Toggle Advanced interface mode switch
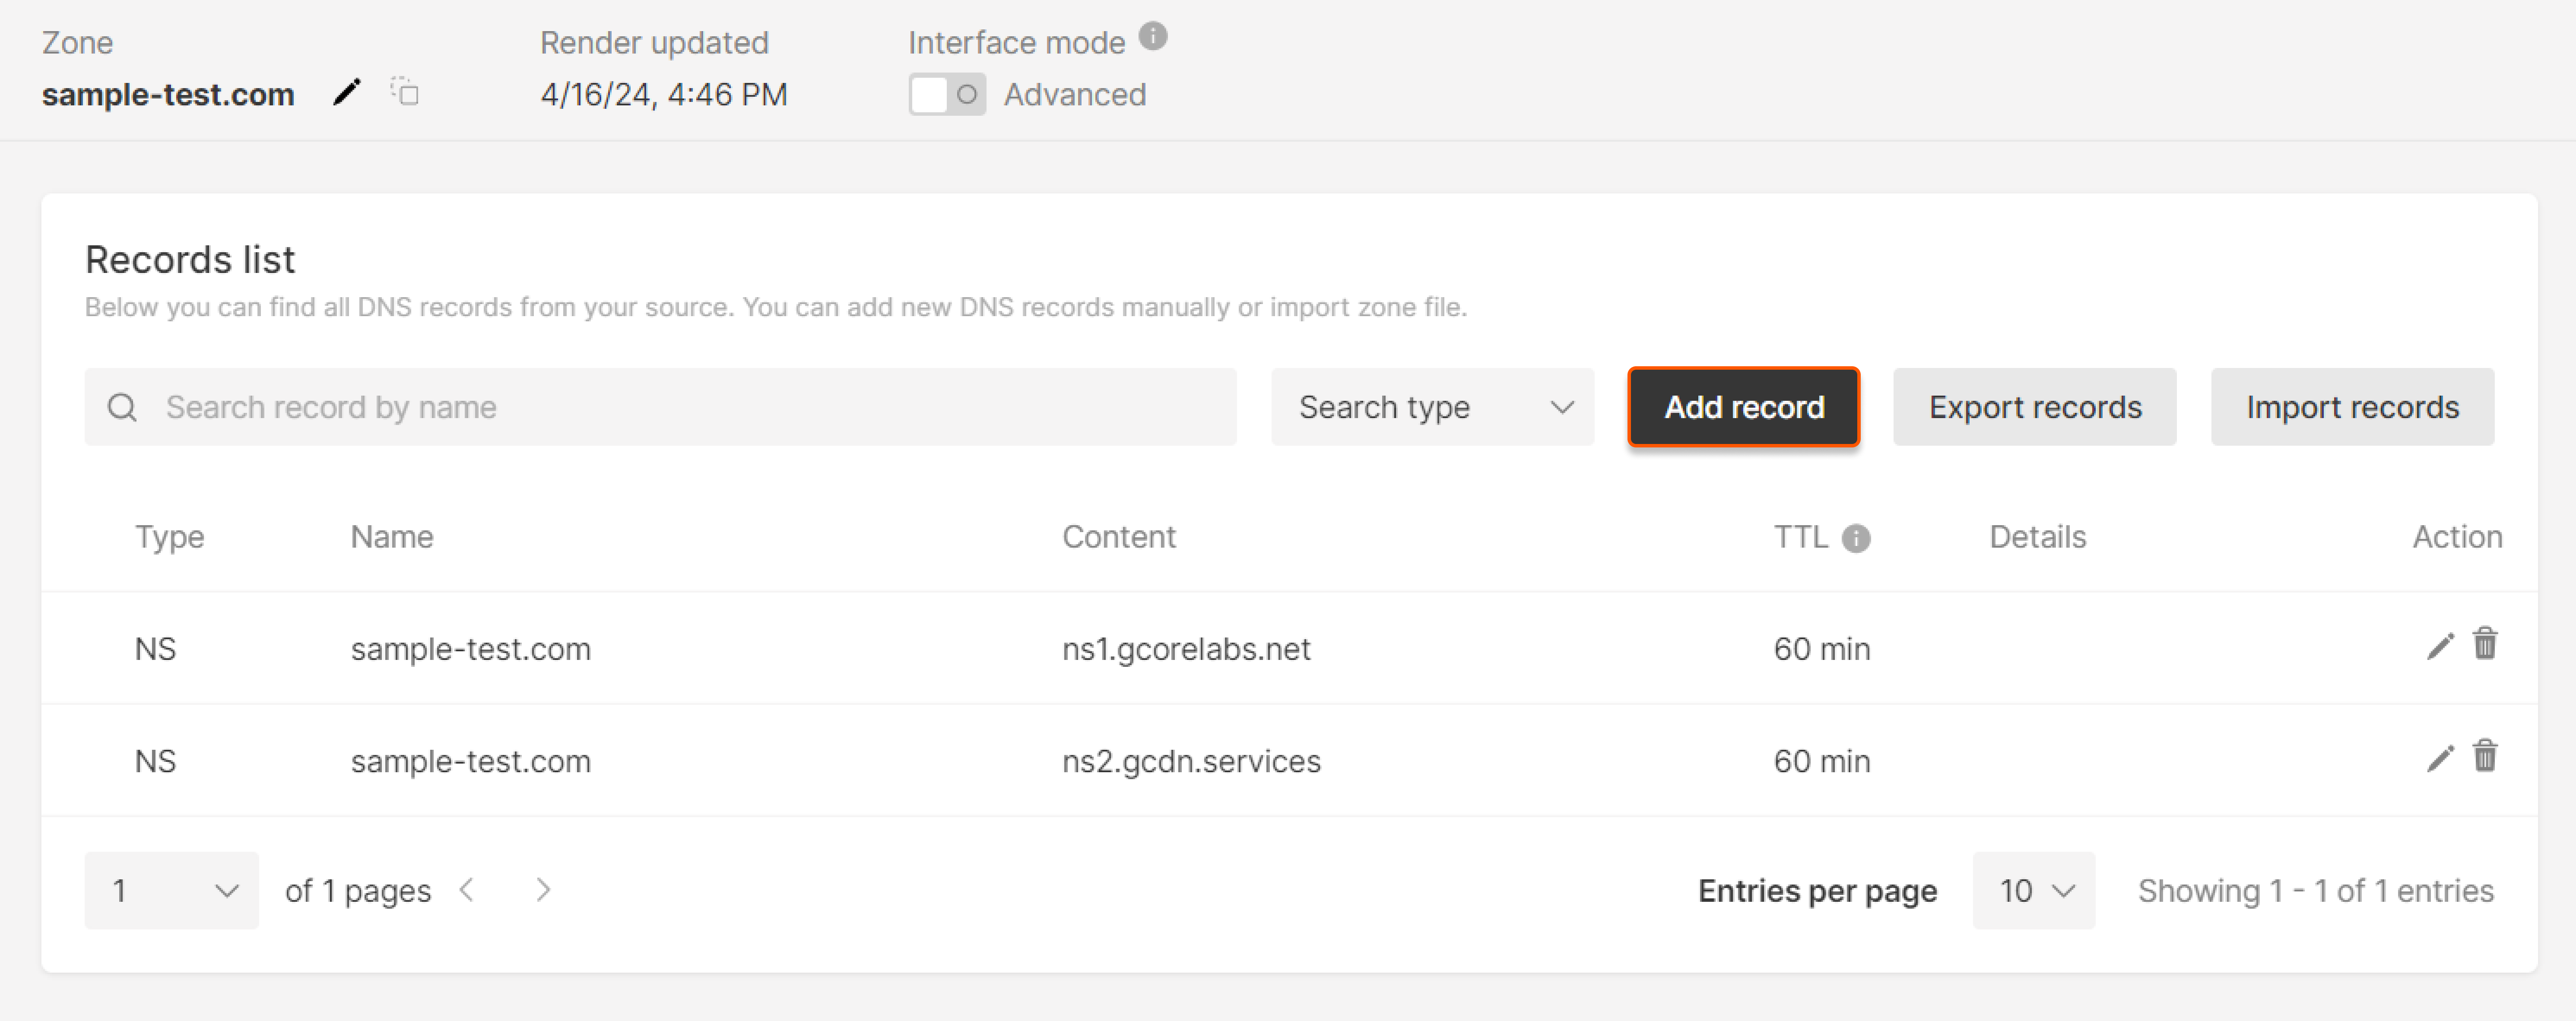2576x1021 pixels. click(946, 94)
